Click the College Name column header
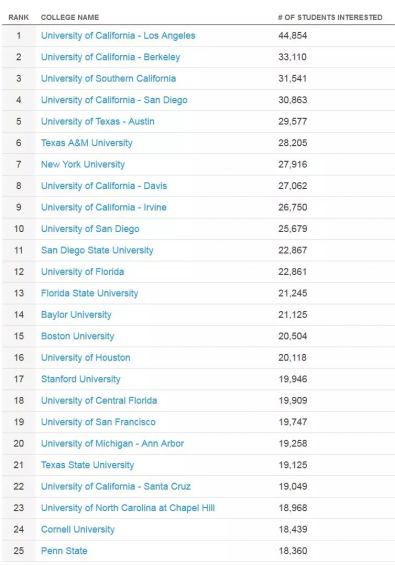Viewport: 395px width, 565px height. click(x=70, y=17)
